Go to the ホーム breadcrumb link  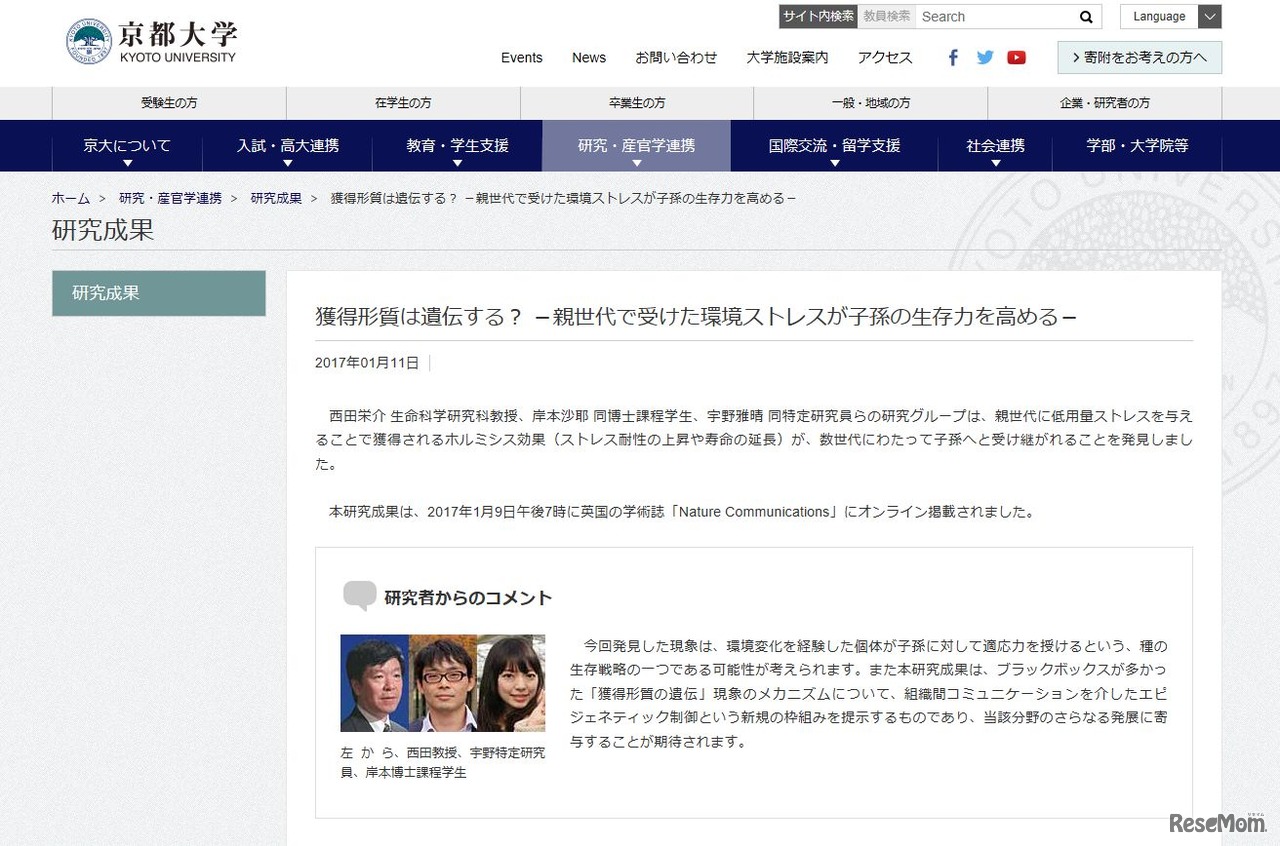(70, 198)
